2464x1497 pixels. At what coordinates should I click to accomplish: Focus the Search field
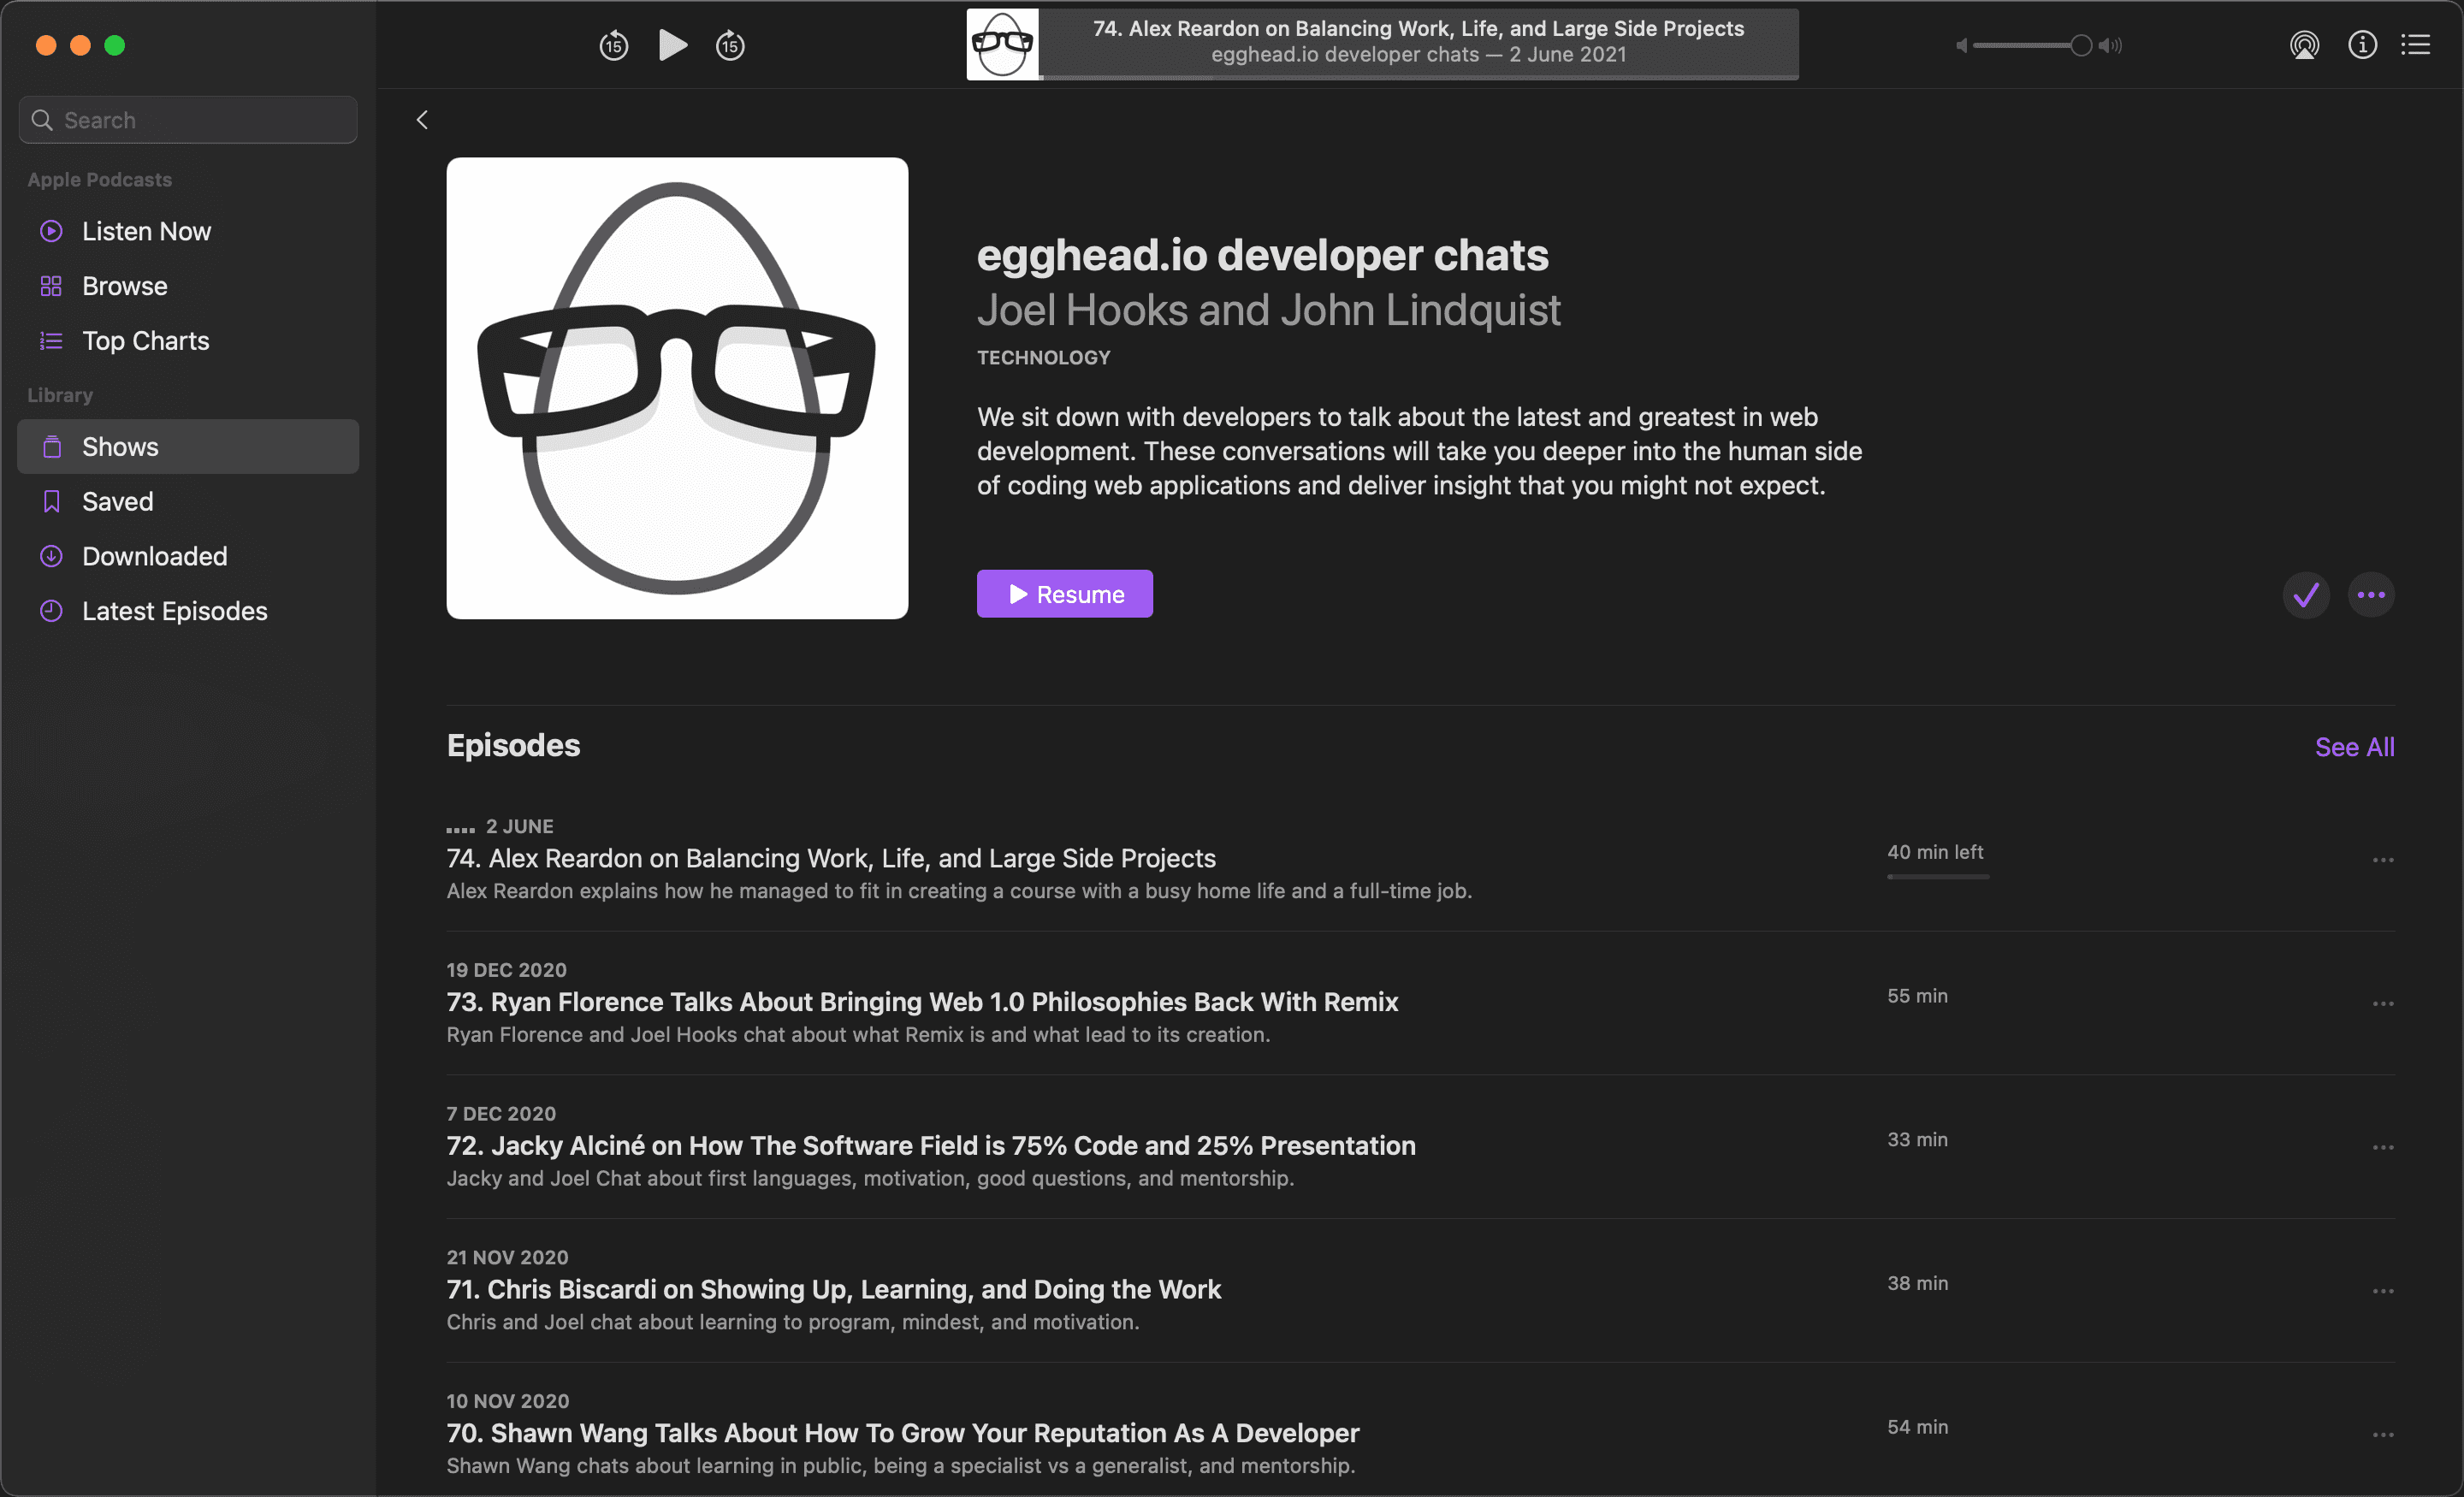click(188, 120)
